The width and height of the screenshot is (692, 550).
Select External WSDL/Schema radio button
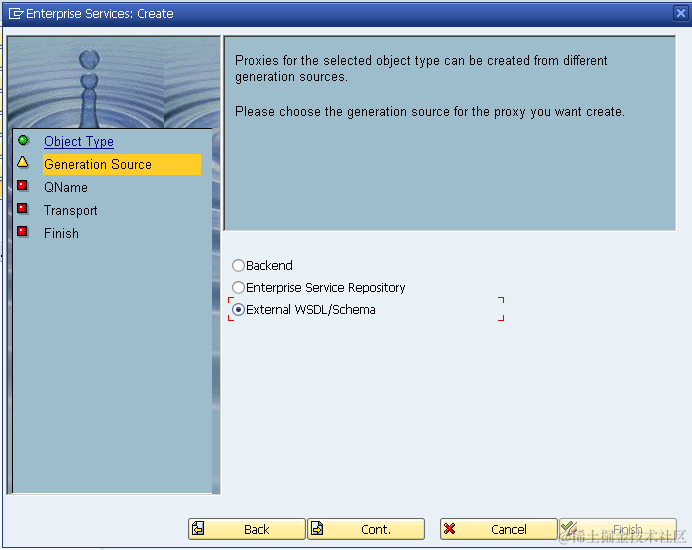click(238, 309)
